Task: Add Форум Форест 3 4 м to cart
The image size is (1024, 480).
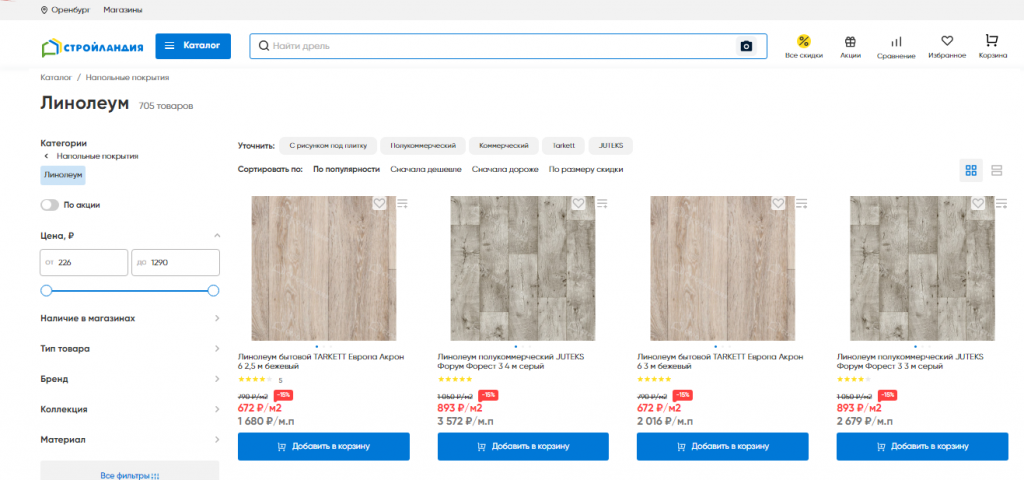Action: 523,447
